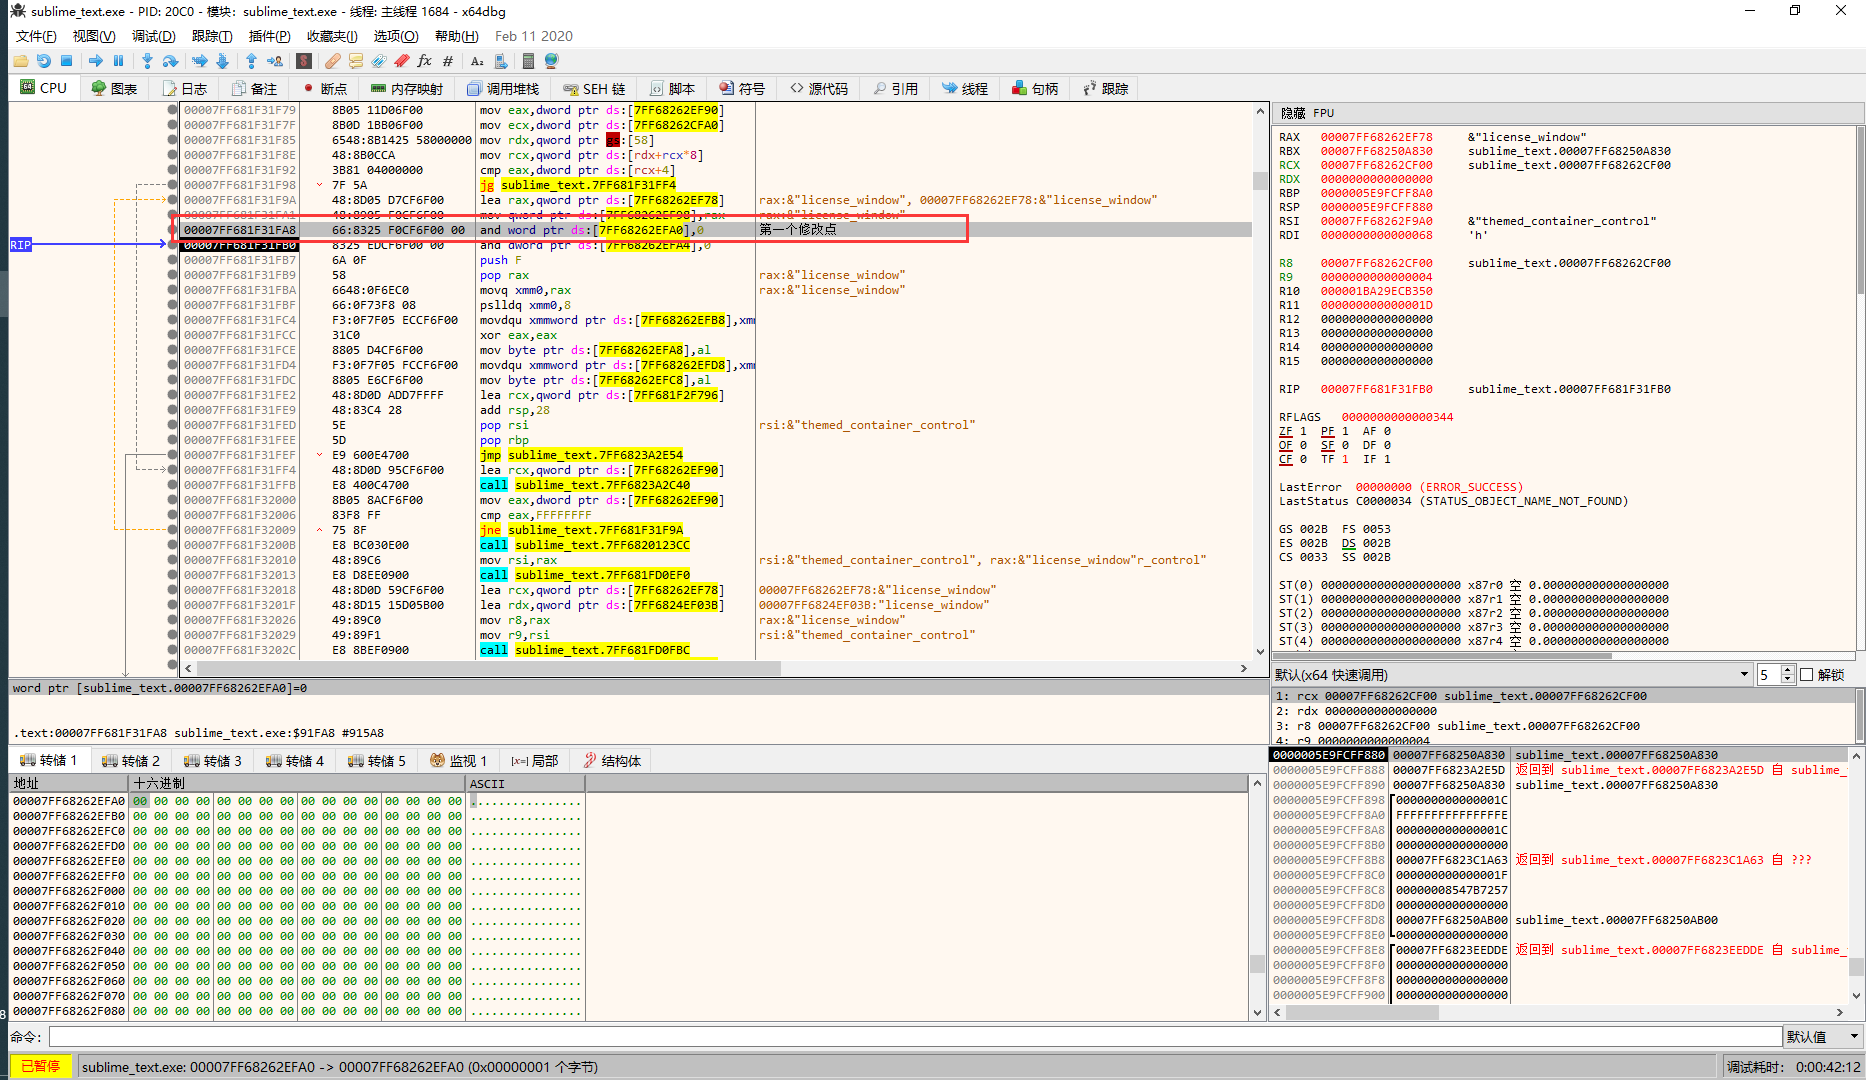The image size is (1866, 1080).
Task: Click the 已暂停 status indicator
Action: click(x=41, y=1067)
